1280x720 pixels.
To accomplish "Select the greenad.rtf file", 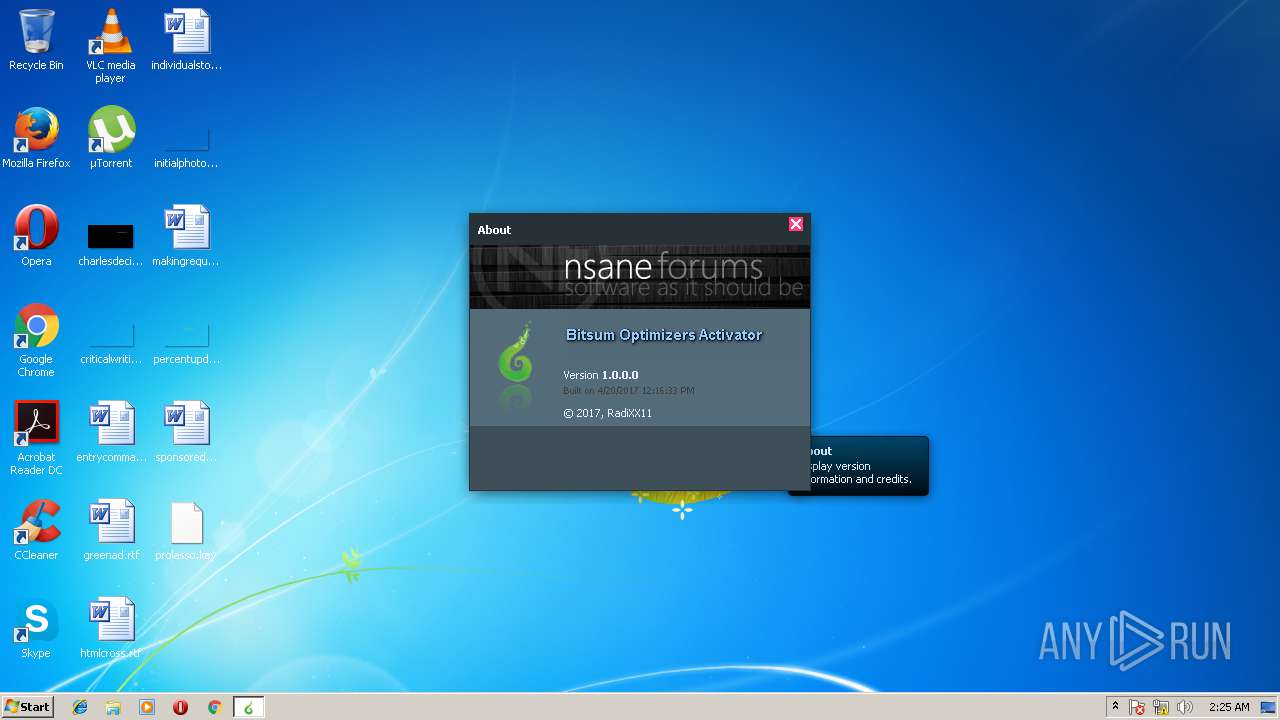I will tap(111, 530).
